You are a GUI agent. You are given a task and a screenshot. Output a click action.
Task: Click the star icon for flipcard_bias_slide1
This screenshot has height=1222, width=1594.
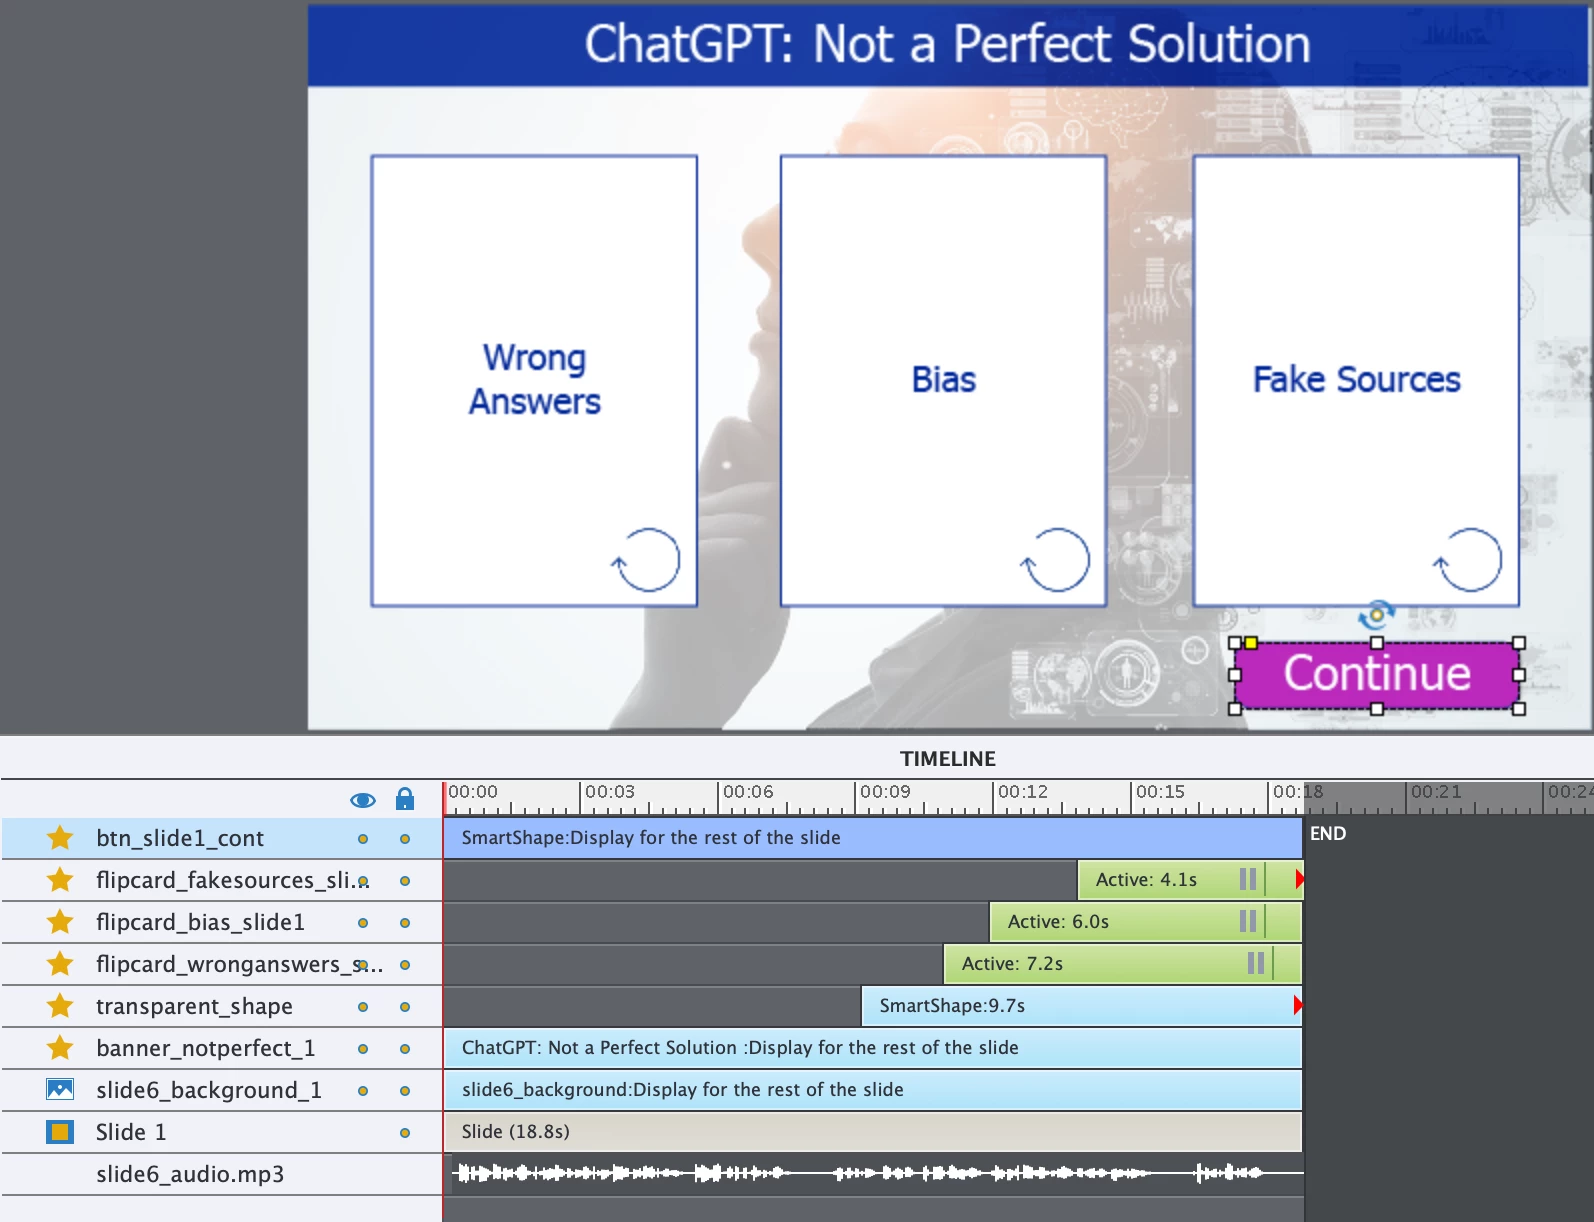coord(60,922)
